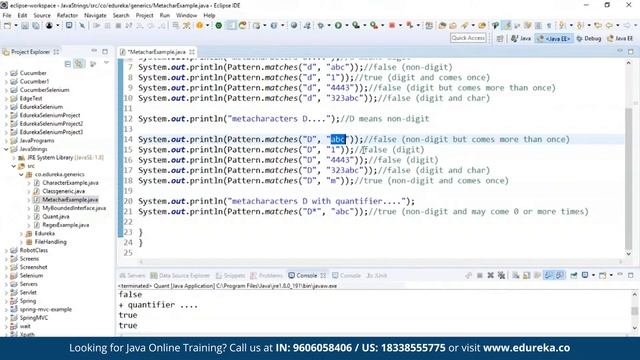Image resolution: width=640 pixels, height=360 pixels.
Task: Click the Save toolbar icon
Action: coord(25,26)
